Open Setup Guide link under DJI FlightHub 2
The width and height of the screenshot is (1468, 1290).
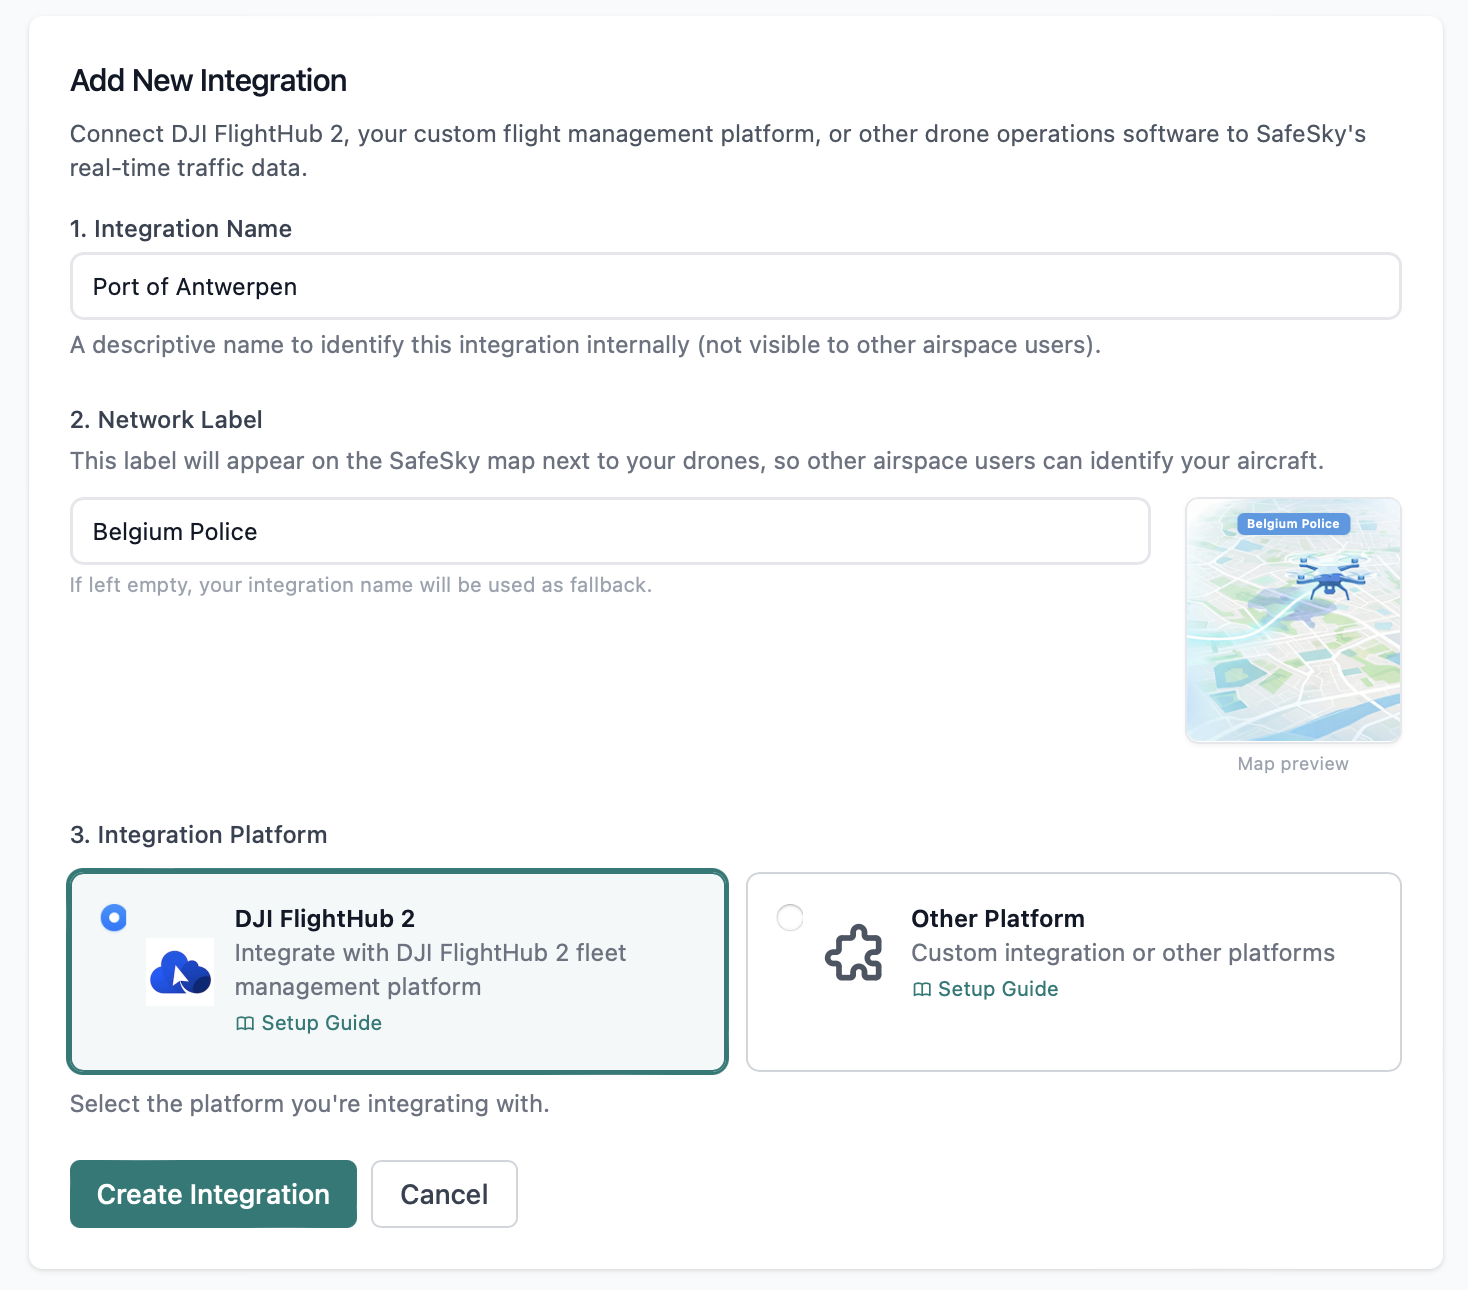(309, 1023)
